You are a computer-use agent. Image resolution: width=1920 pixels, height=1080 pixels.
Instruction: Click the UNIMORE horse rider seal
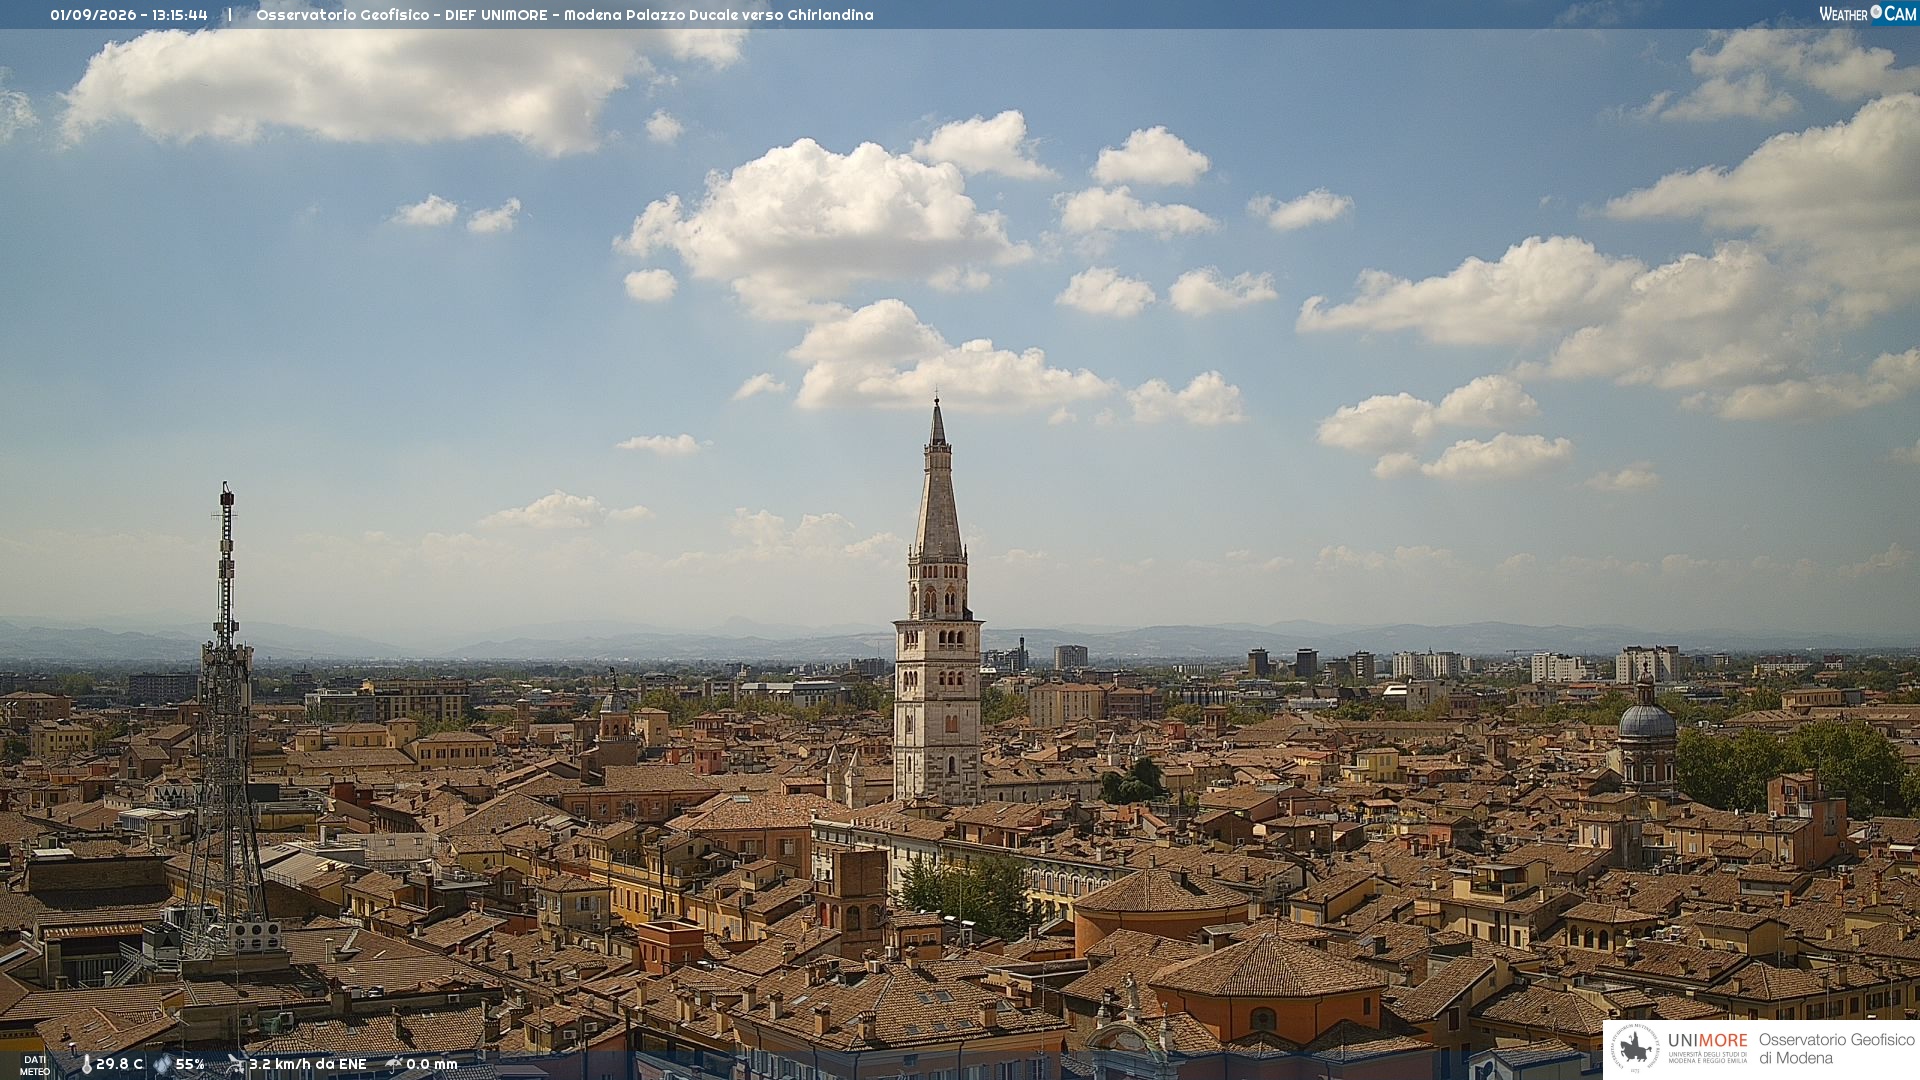point(1635,1049)
